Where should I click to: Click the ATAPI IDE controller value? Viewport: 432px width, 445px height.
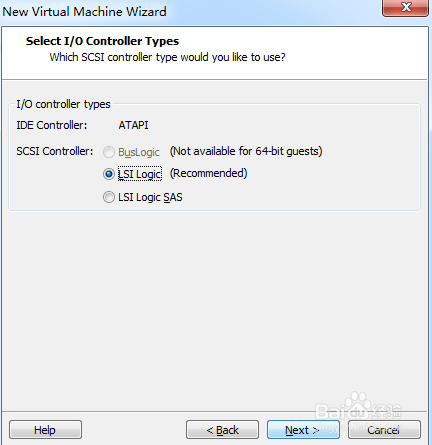click(x=133, y=125)
